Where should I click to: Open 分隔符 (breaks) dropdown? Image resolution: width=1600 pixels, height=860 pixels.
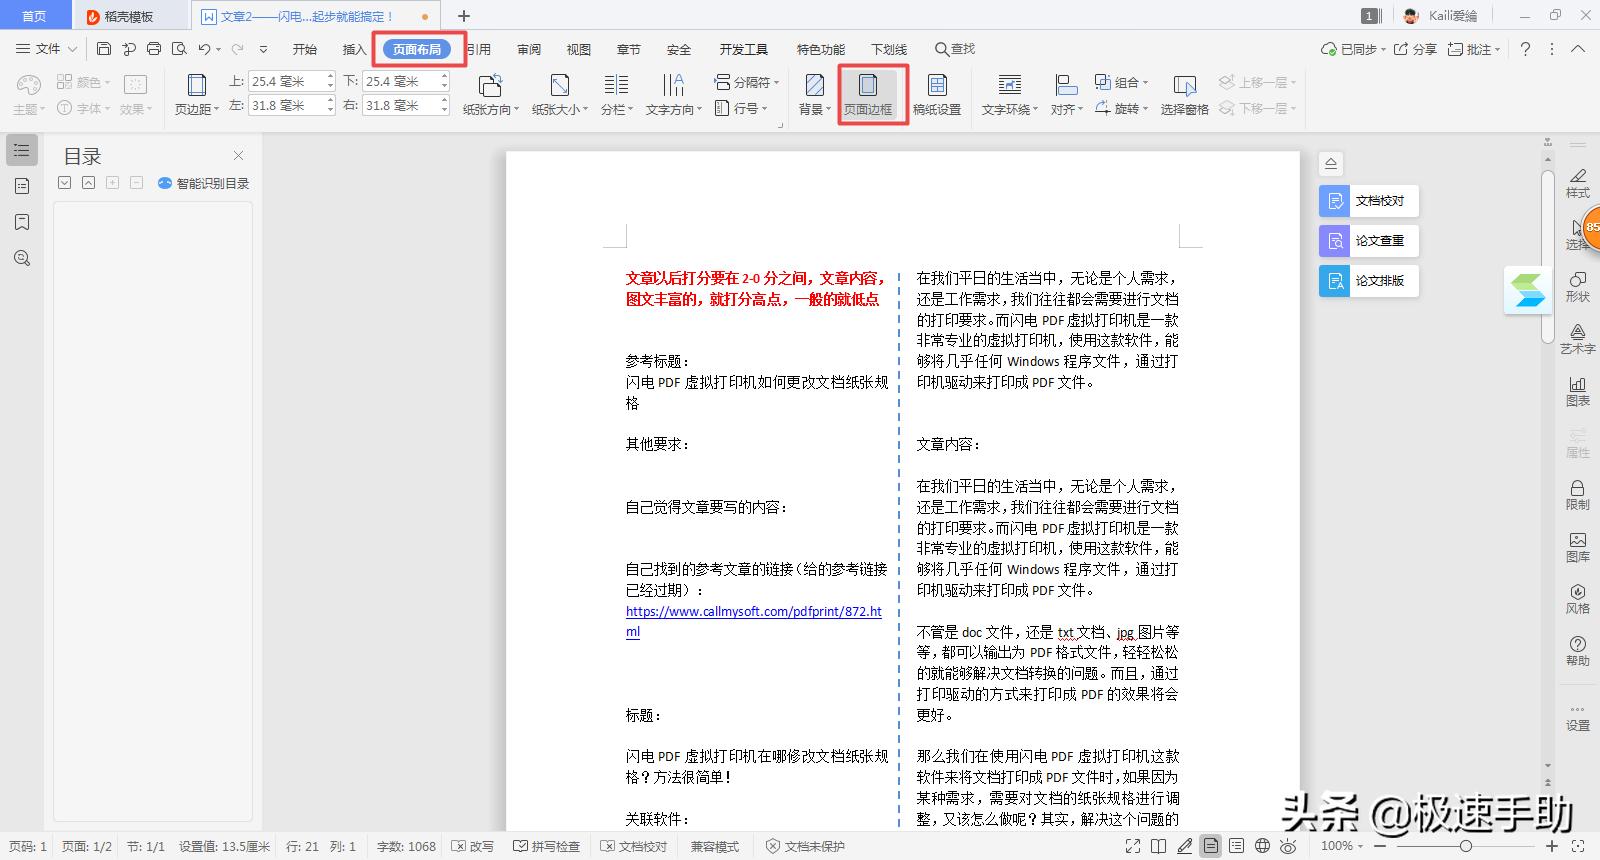[x=747, y=82]
